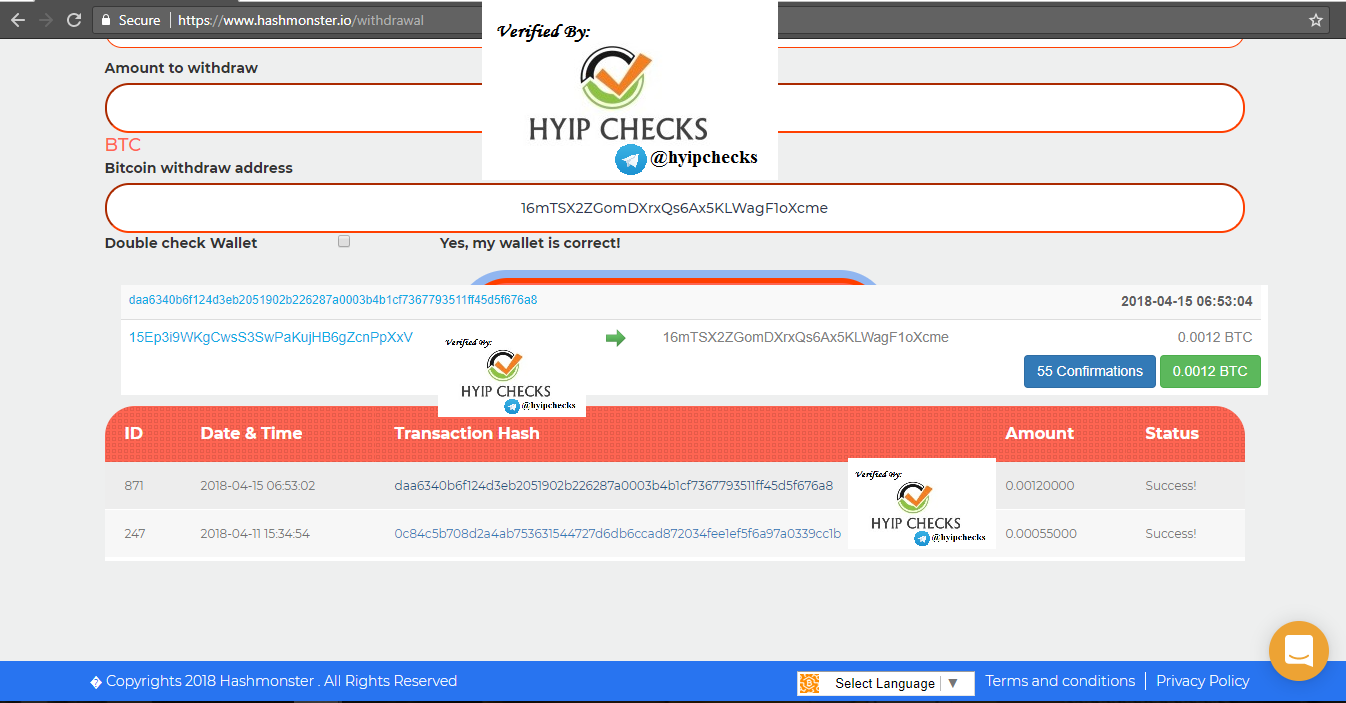The height and width of the screenshot is (703, 1346).
Task: Select the Success! status for ID 871
Action: pos(1171,485)
